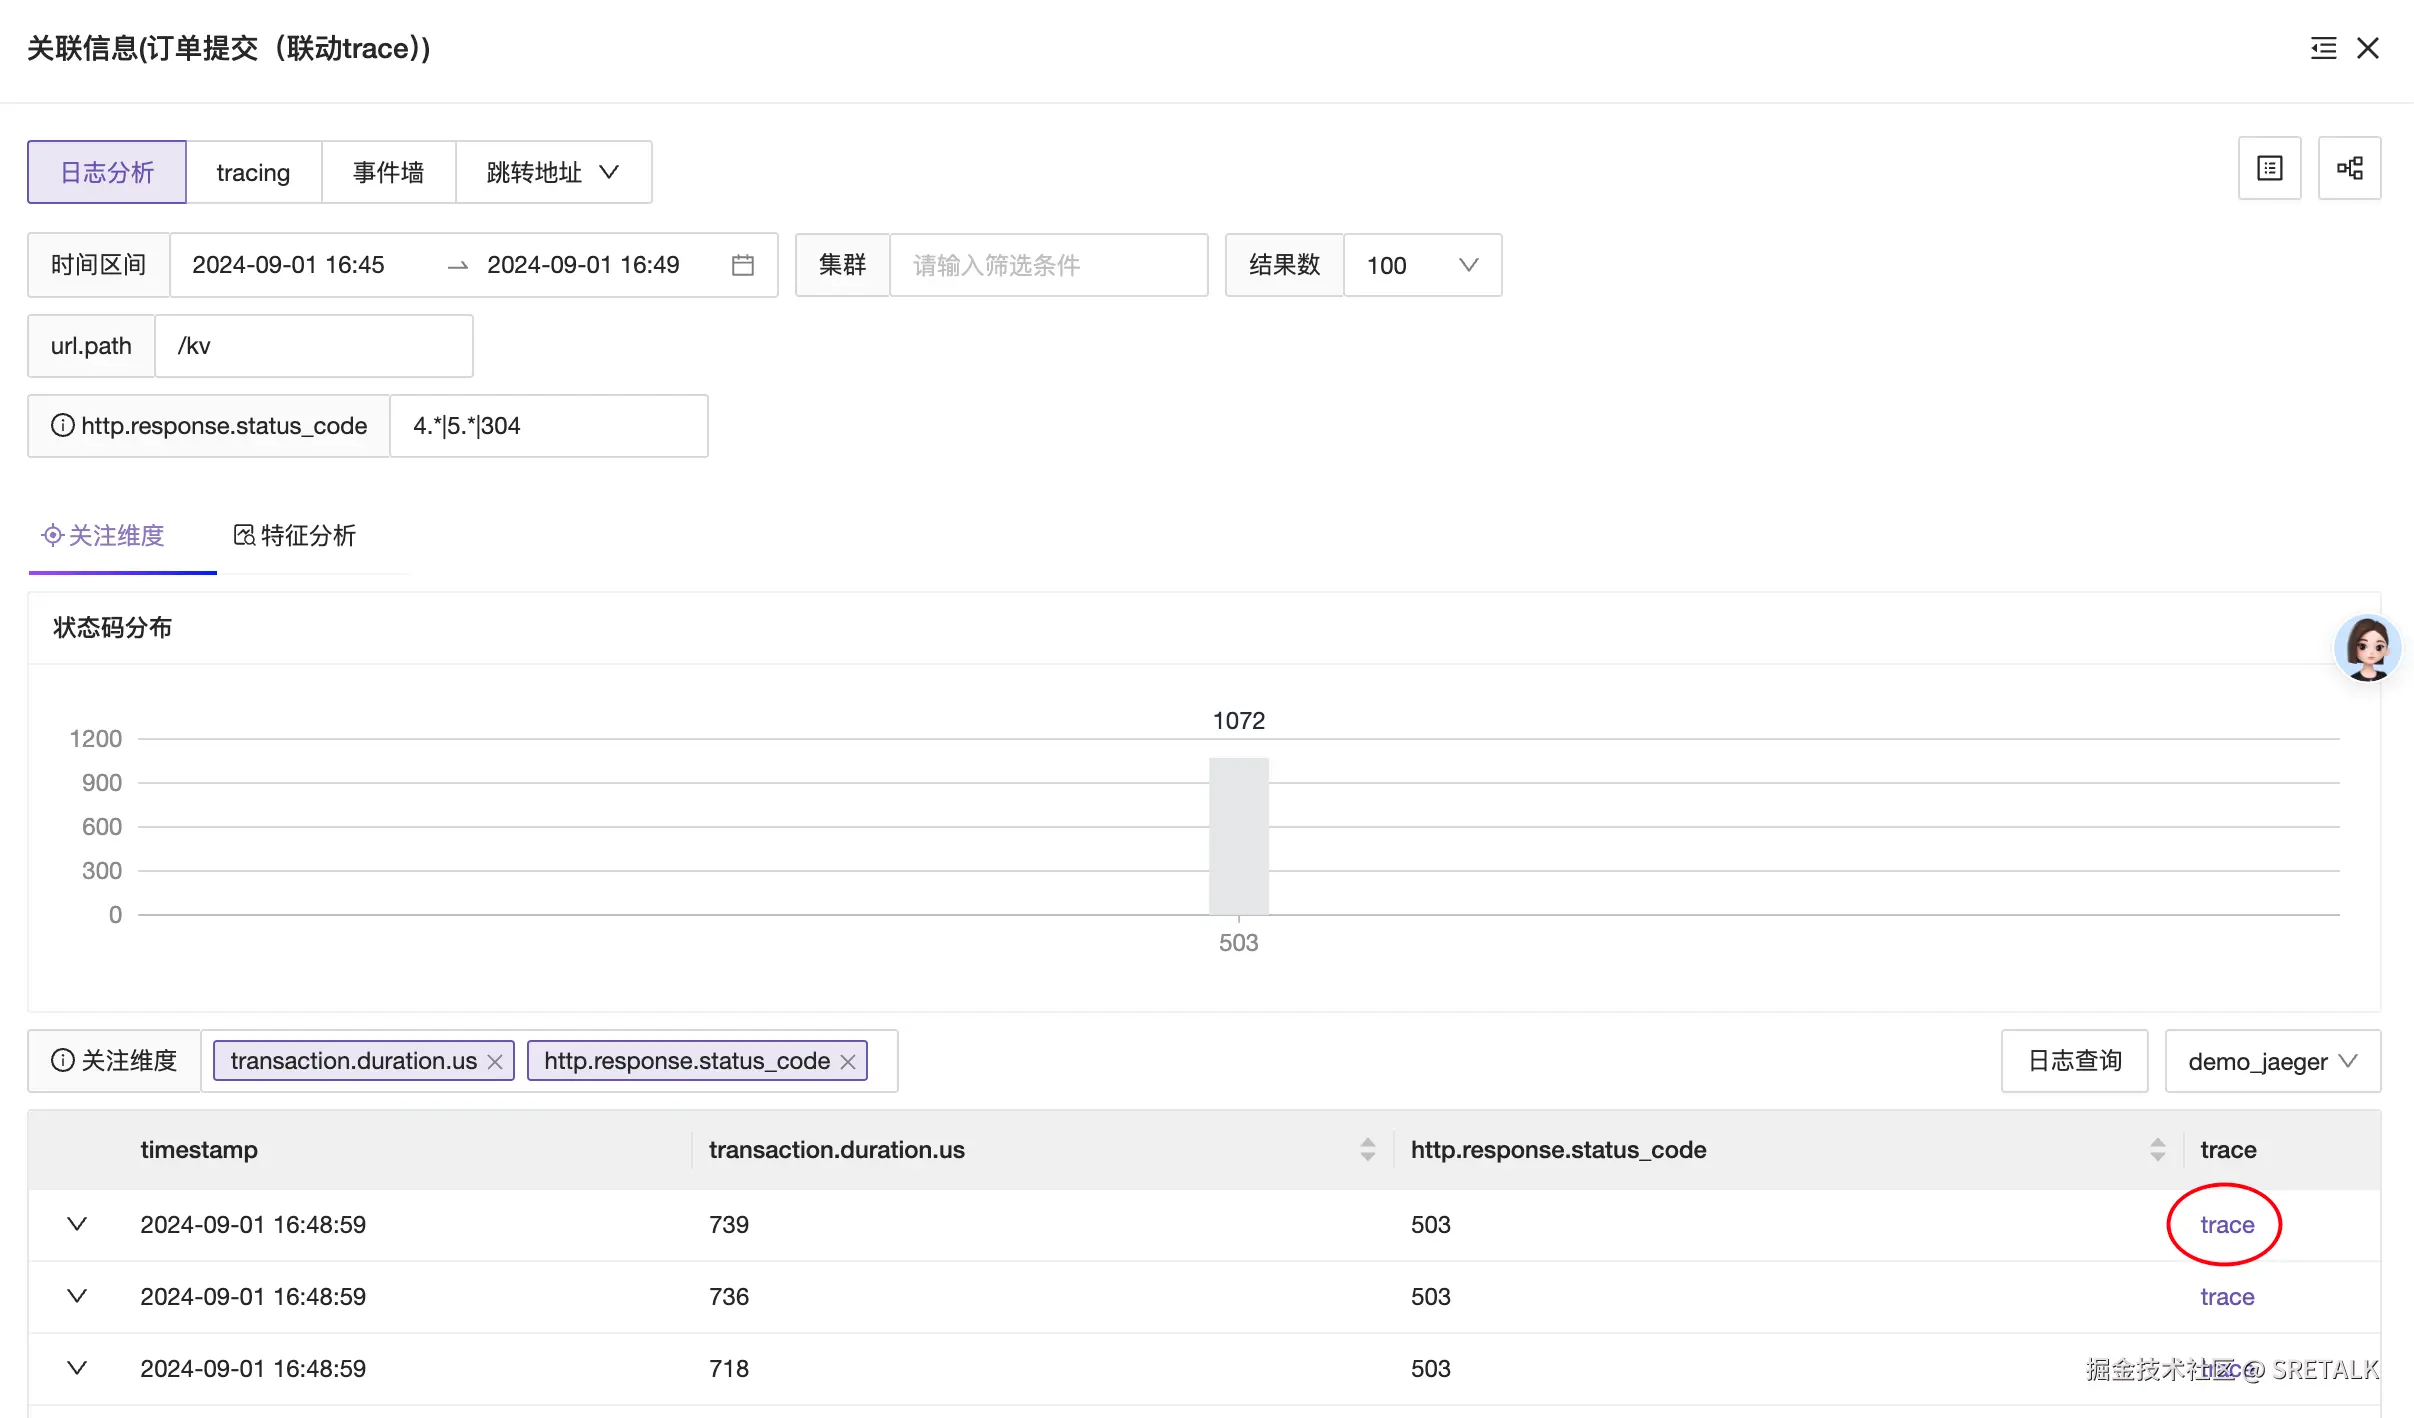Sort by transaction.duration.us column
Screen dimensions: 2414x1418
click(1367, 1150)
